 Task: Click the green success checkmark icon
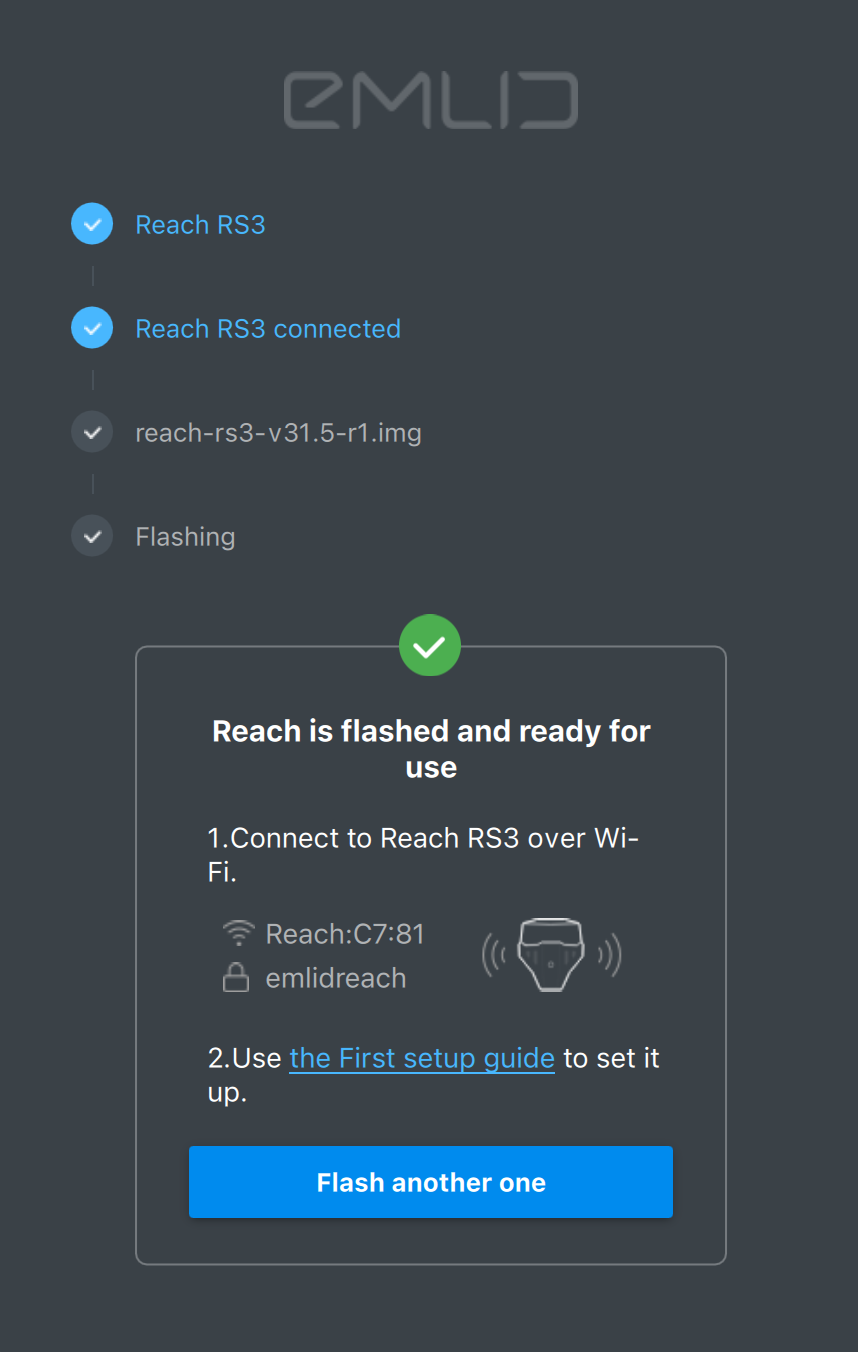[x=430, y=645]
